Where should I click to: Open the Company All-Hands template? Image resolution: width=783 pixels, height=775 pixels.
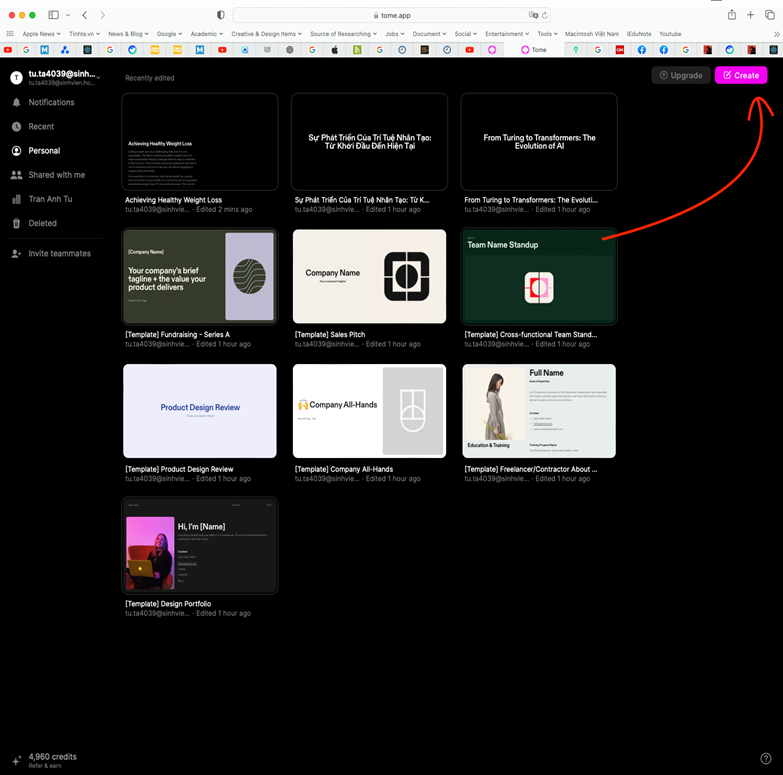point(370,411)
